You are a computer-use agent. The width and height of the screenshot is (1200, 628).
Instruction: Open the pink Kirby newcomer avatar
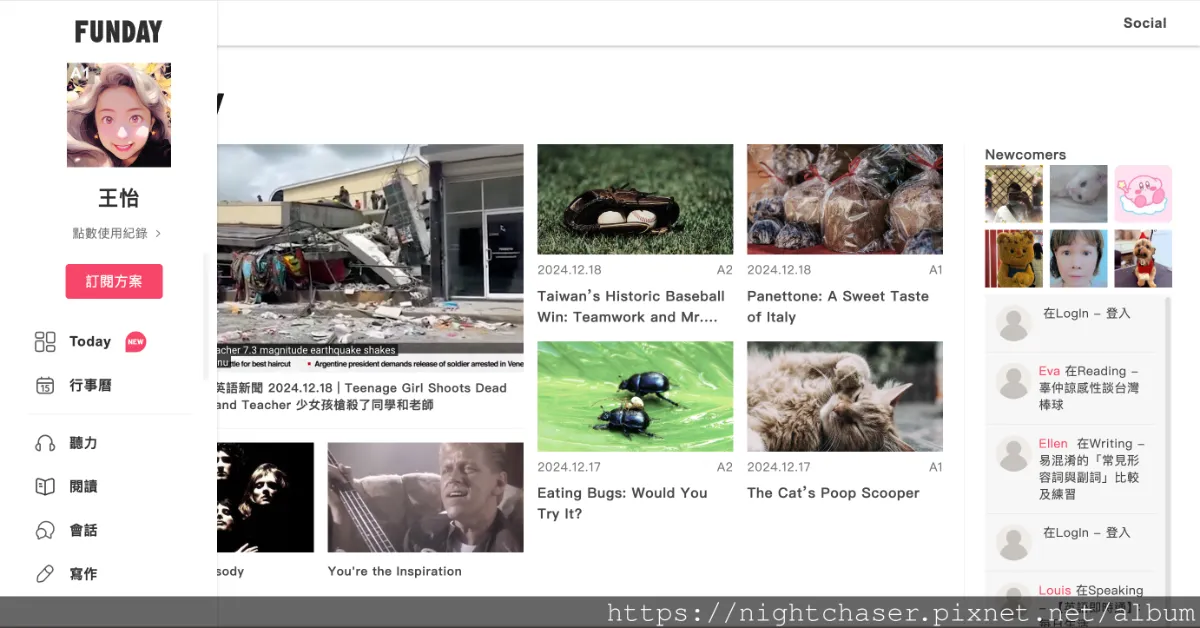(1143, 194)
